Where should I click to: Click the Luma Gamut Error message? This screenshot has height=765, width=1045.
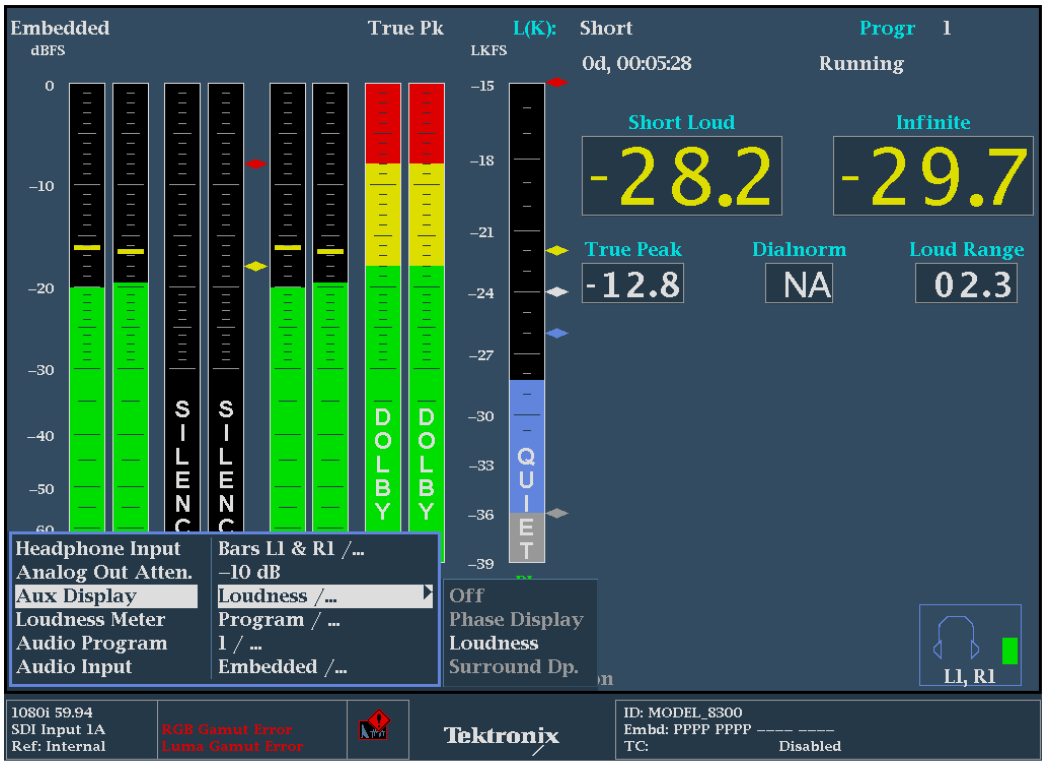click(x=232, y=746)
